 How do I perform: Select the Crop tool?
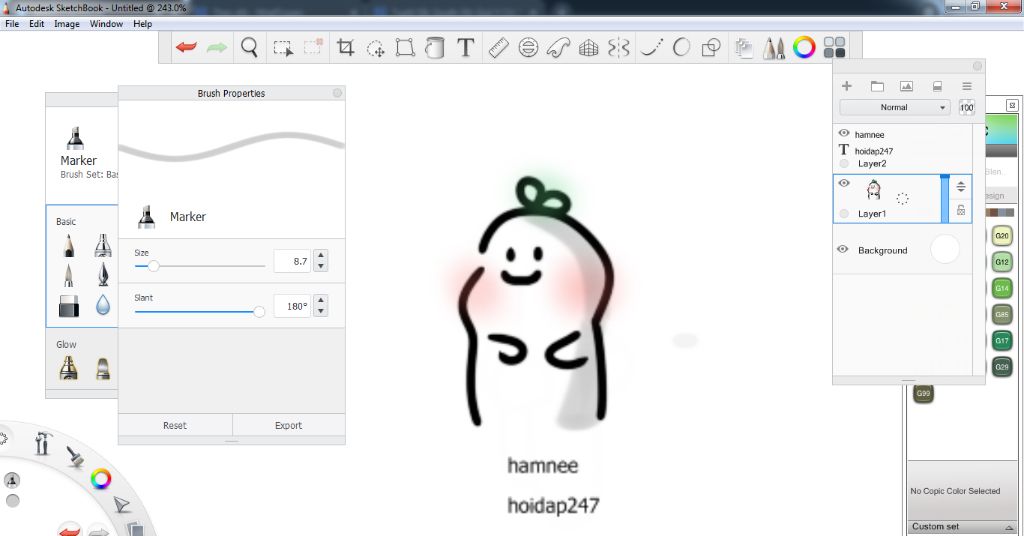(345, 47)
